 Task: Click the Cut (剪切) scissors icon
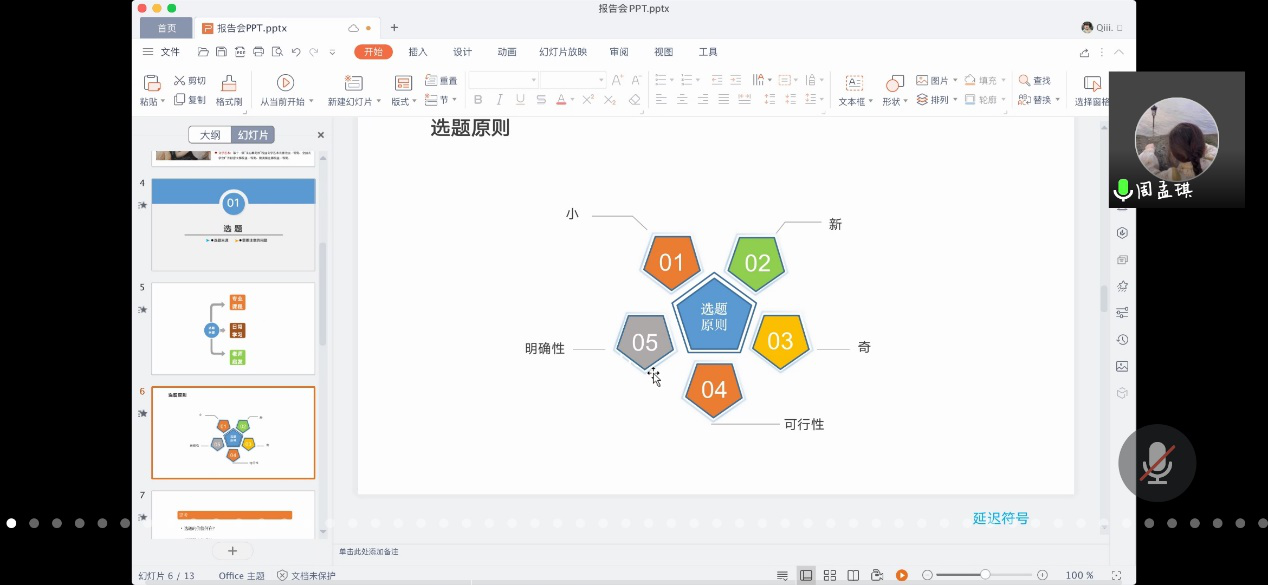pos(180,80)
